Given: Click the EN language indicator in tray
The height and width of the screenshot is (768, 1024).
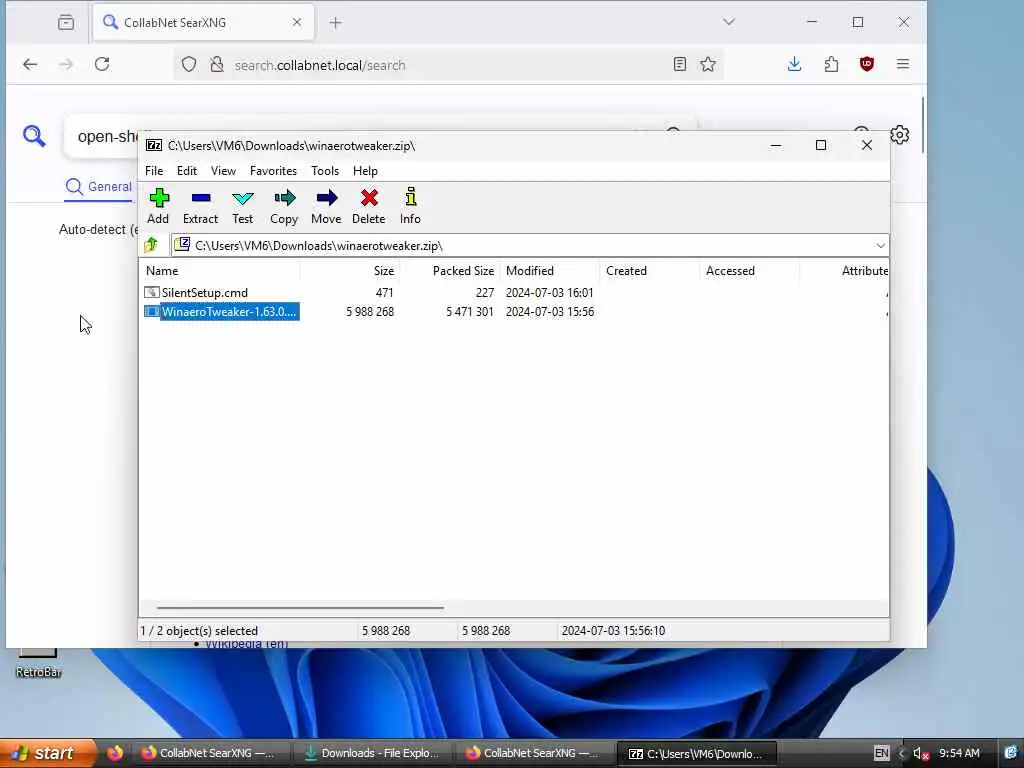Looking at the screenshot, I should (881, 754).
